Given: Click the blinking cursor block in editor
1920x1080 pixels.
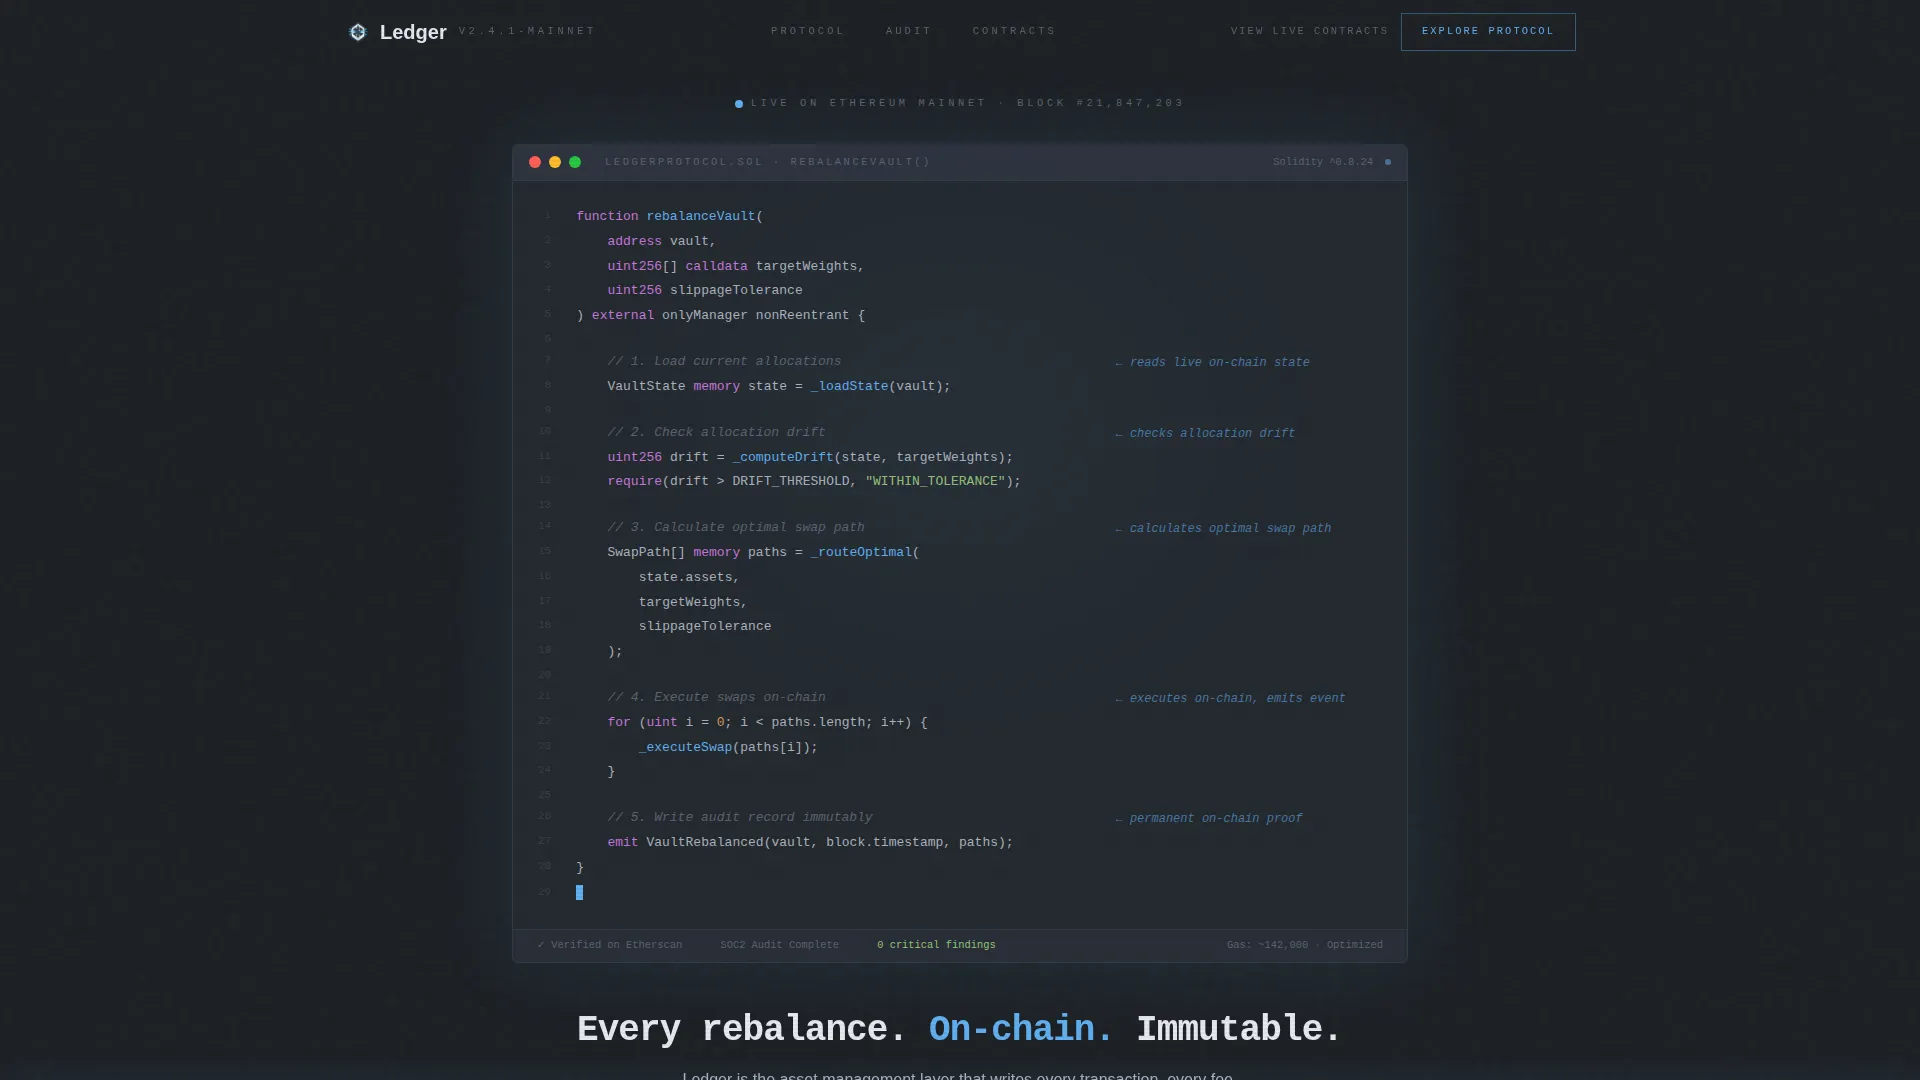Looking at the screenshot, I should point(579,892).
